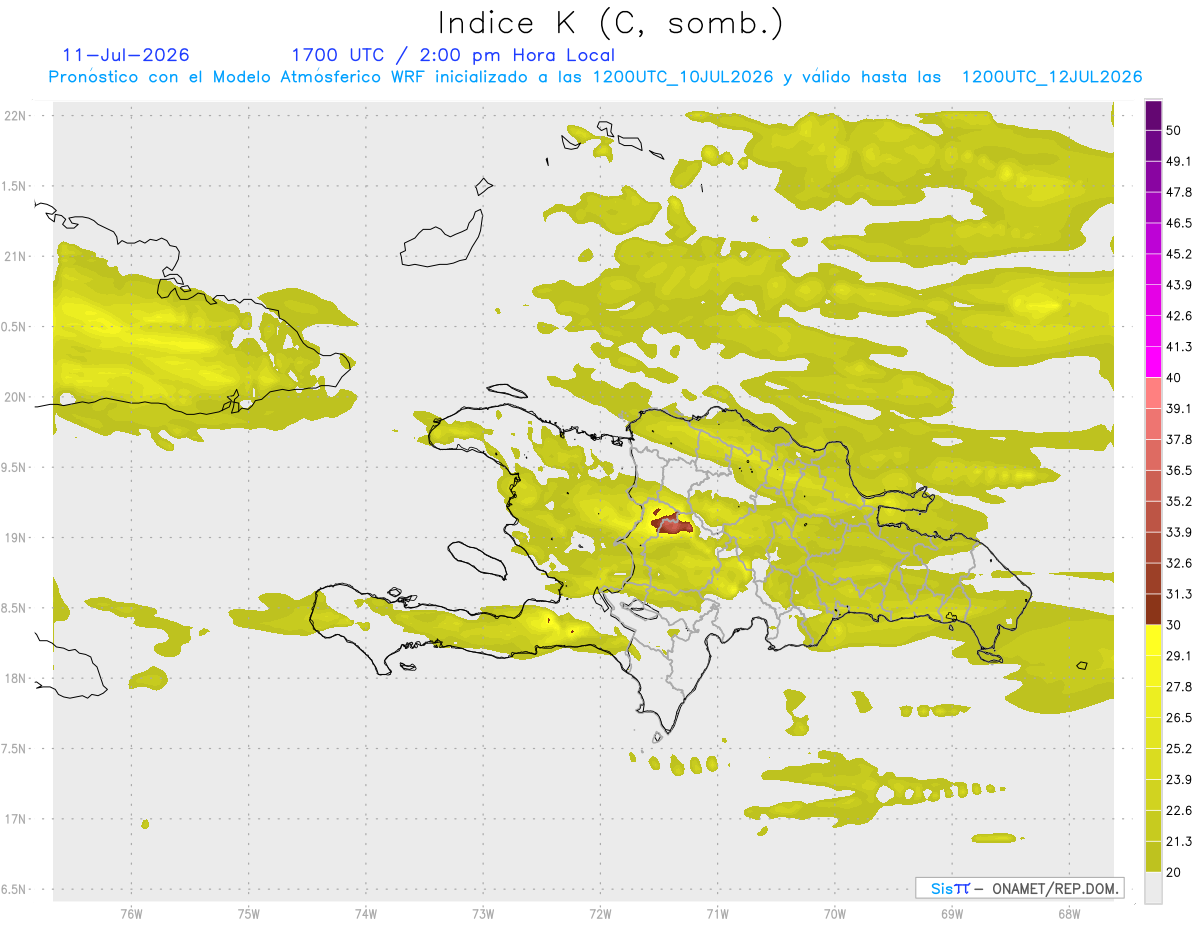This screenshot has width=1200, height=927.
Task: Click the title "Indice K (C, somb.)"
Action: 611,23
